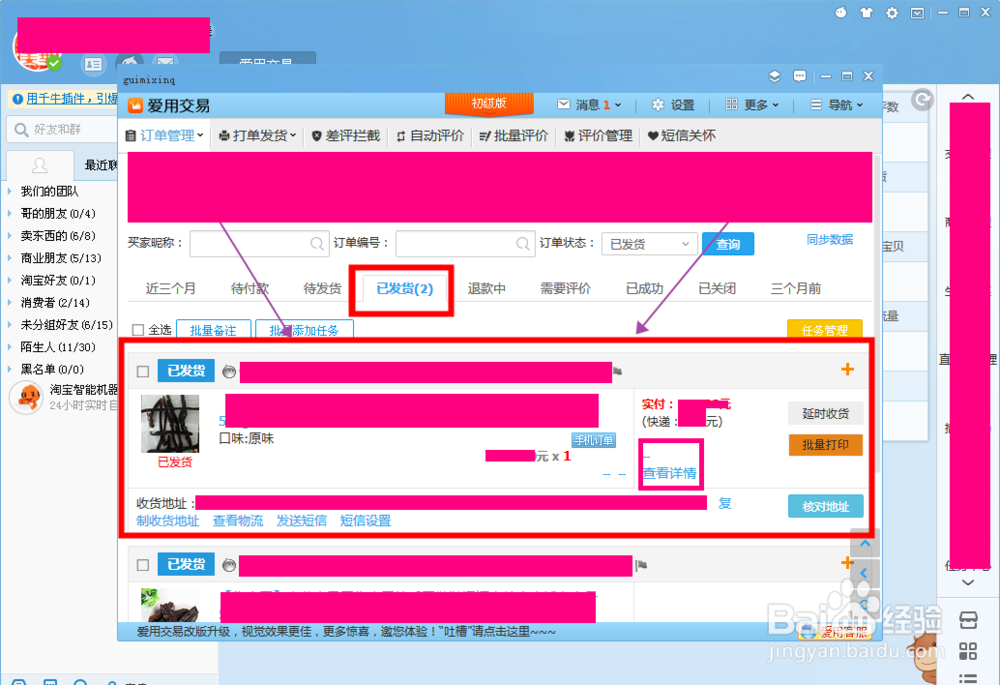Check the second 已发货 order checkbox
1000x685 pixels.
141,563
